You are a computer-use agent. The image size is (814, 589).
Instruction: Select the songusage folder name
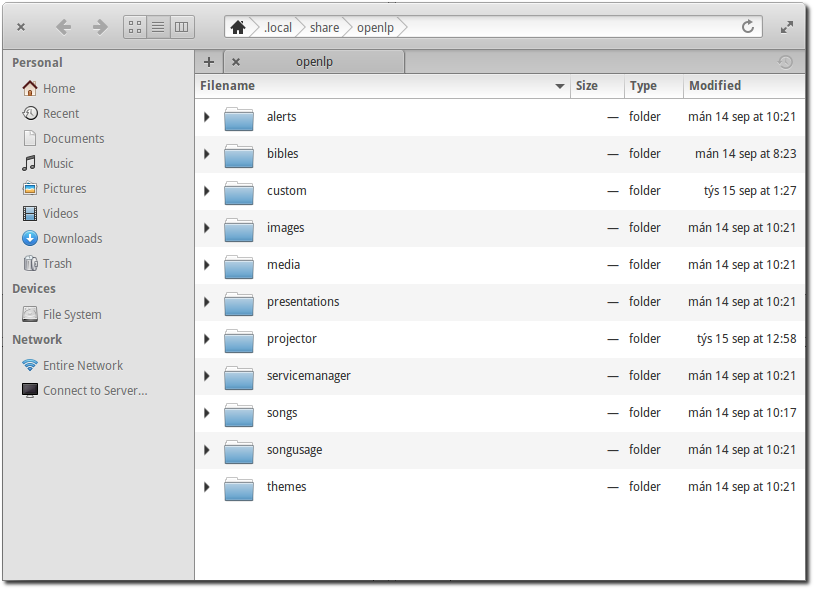coord(294,450)
